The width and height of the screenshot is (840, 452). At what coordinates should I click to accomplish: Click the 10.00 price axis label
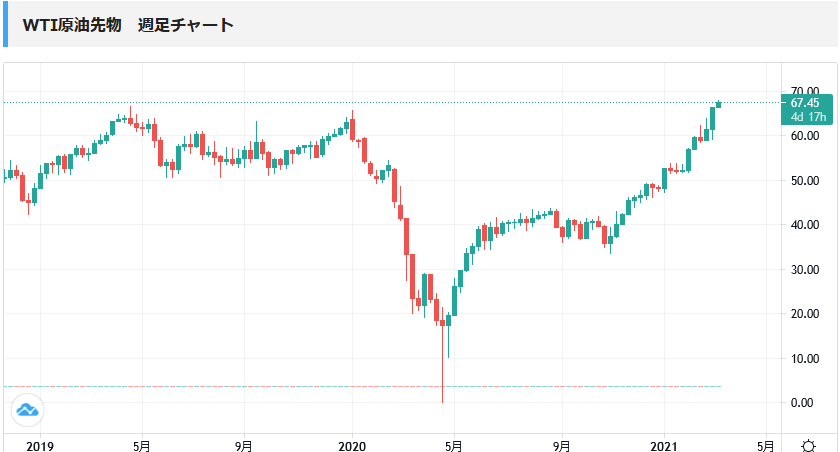(x=805, y=358)
